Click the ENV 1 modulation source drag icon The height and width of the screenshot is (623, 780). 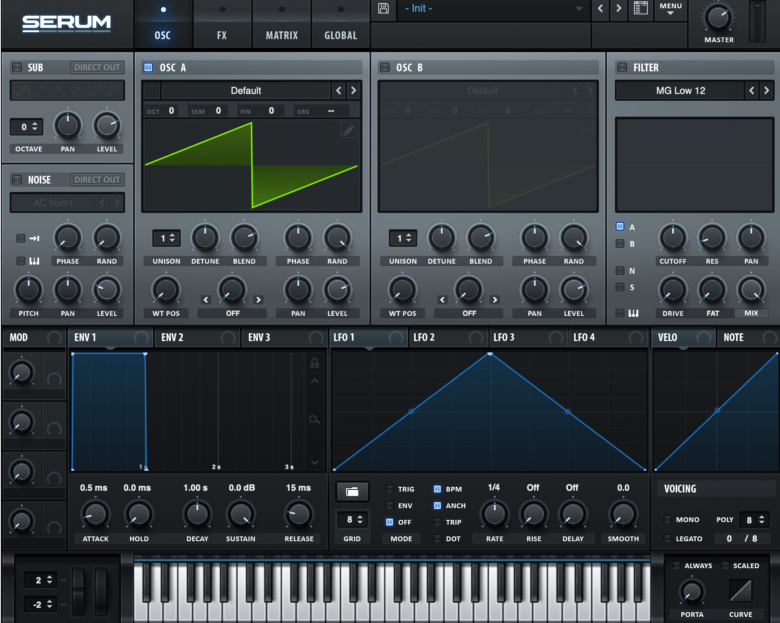[141, 338]
